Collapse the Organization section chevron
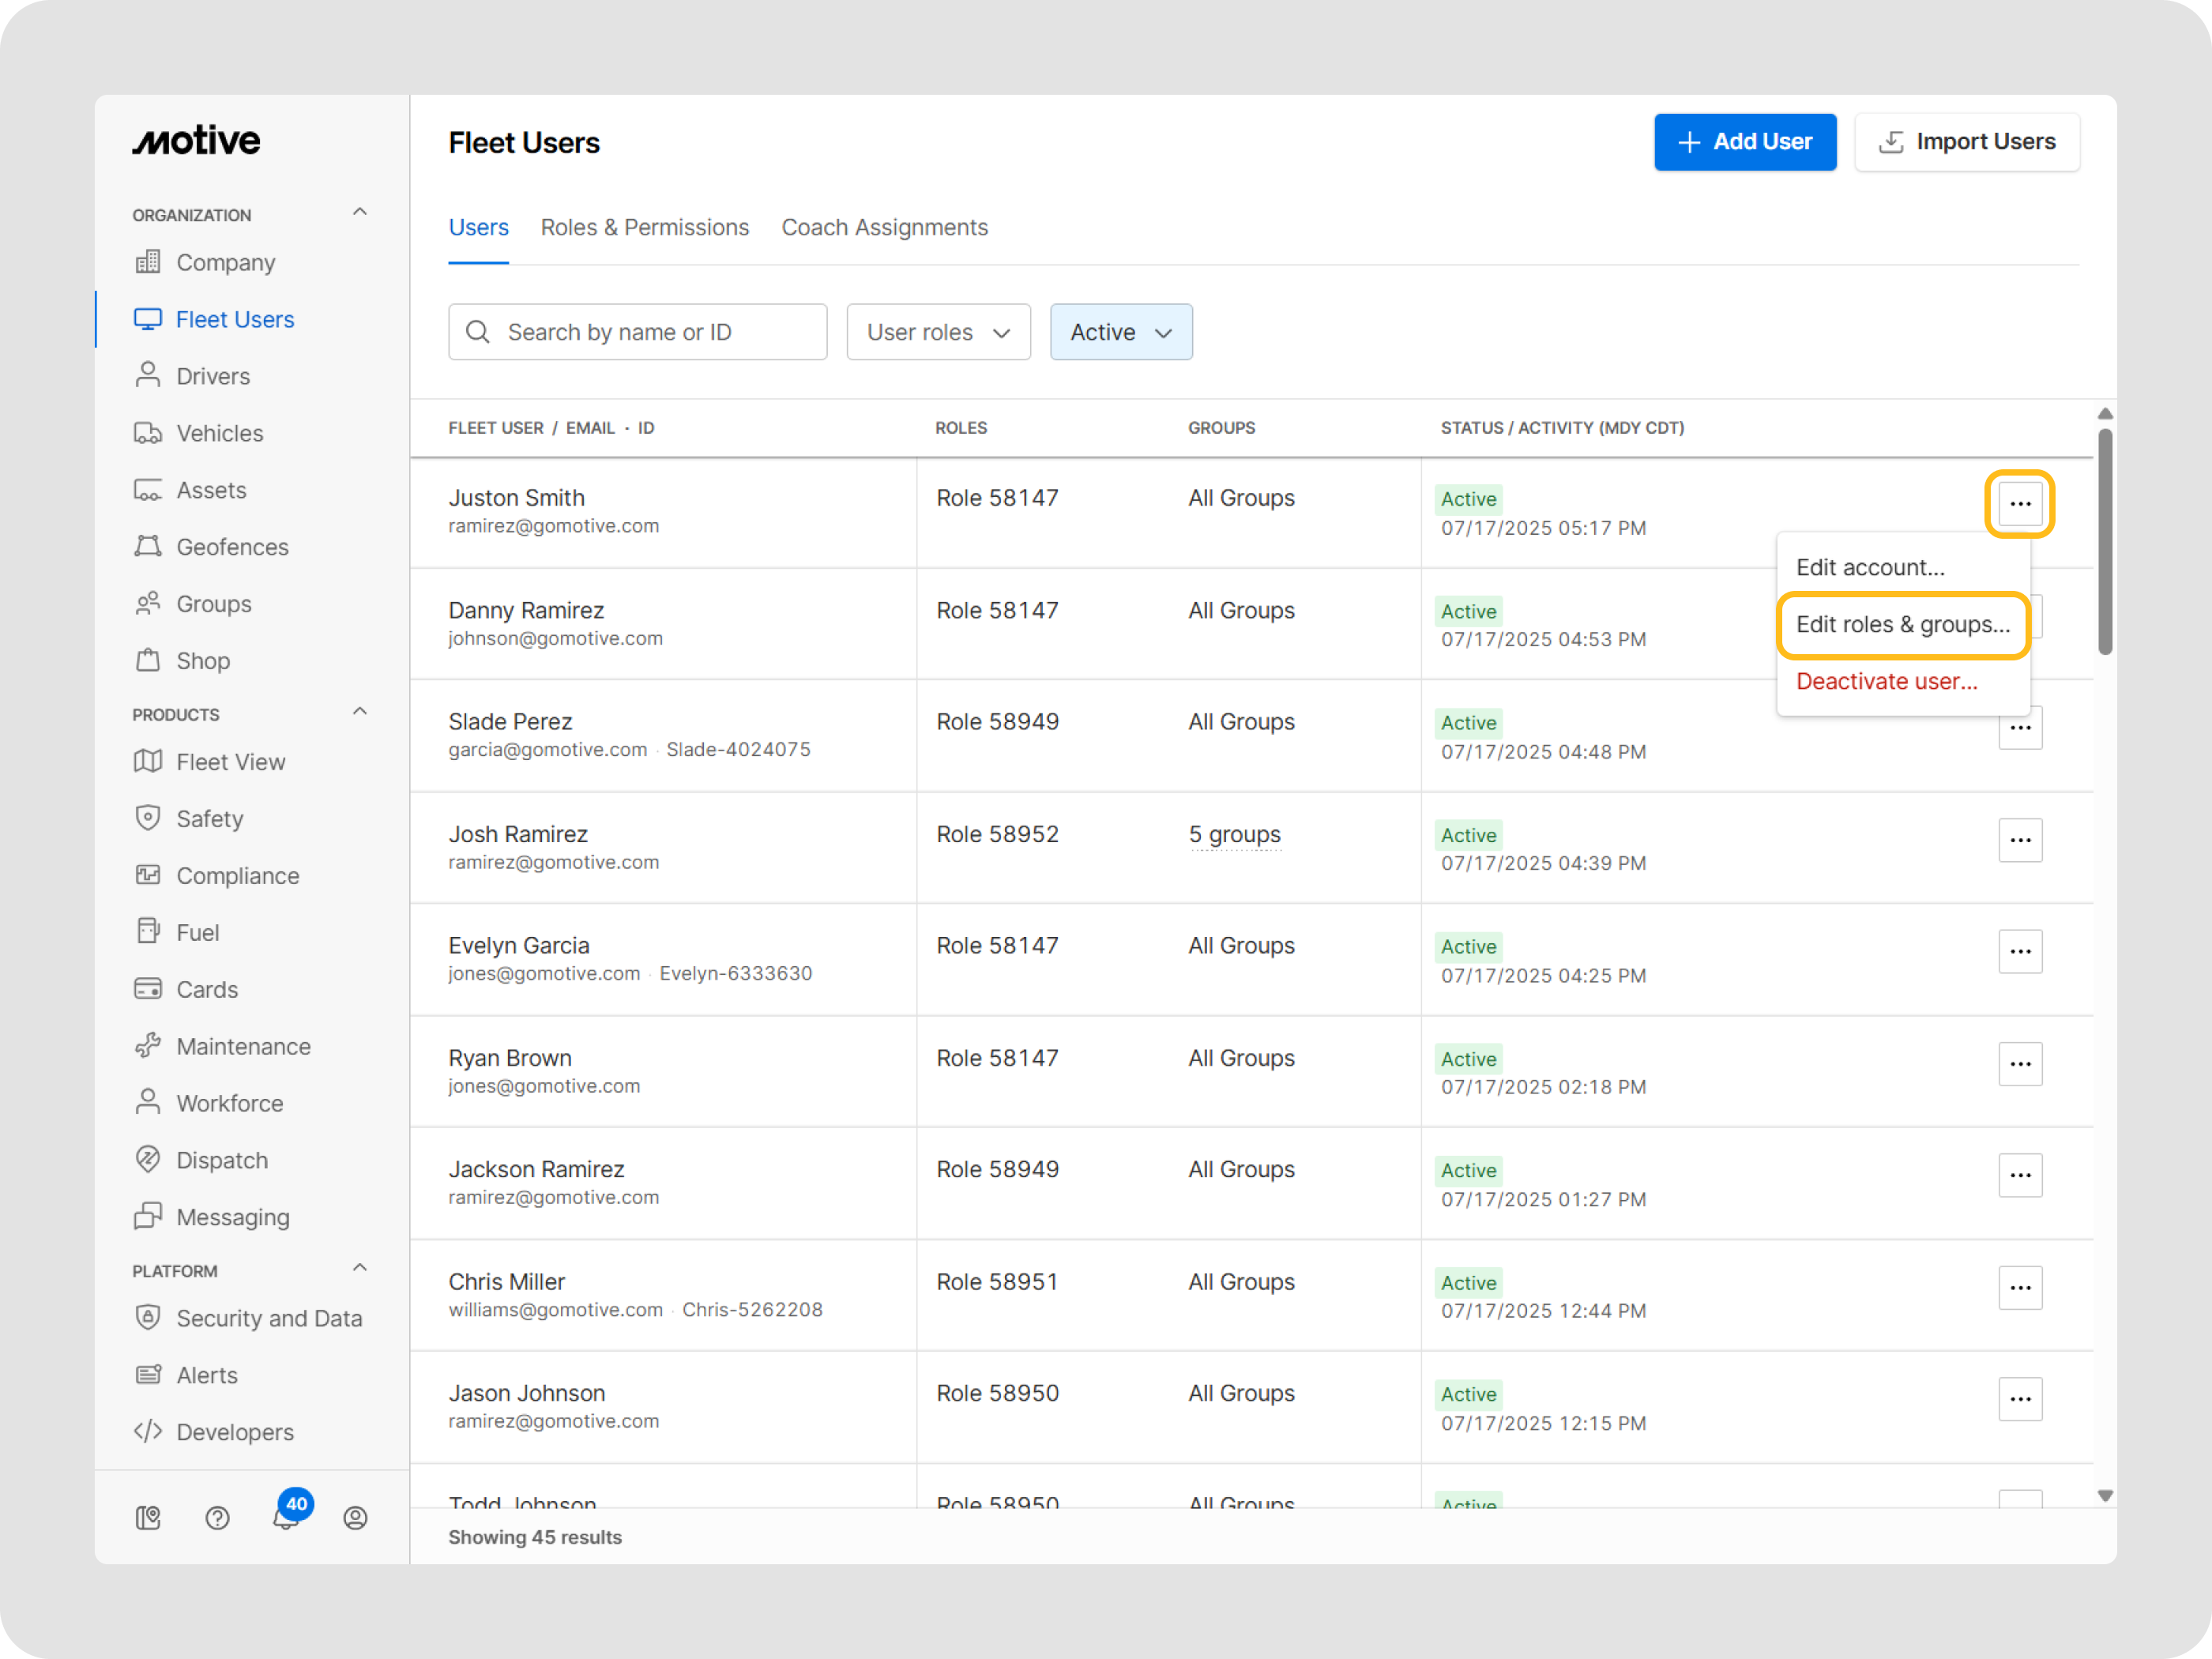 [x=360, y=212]
